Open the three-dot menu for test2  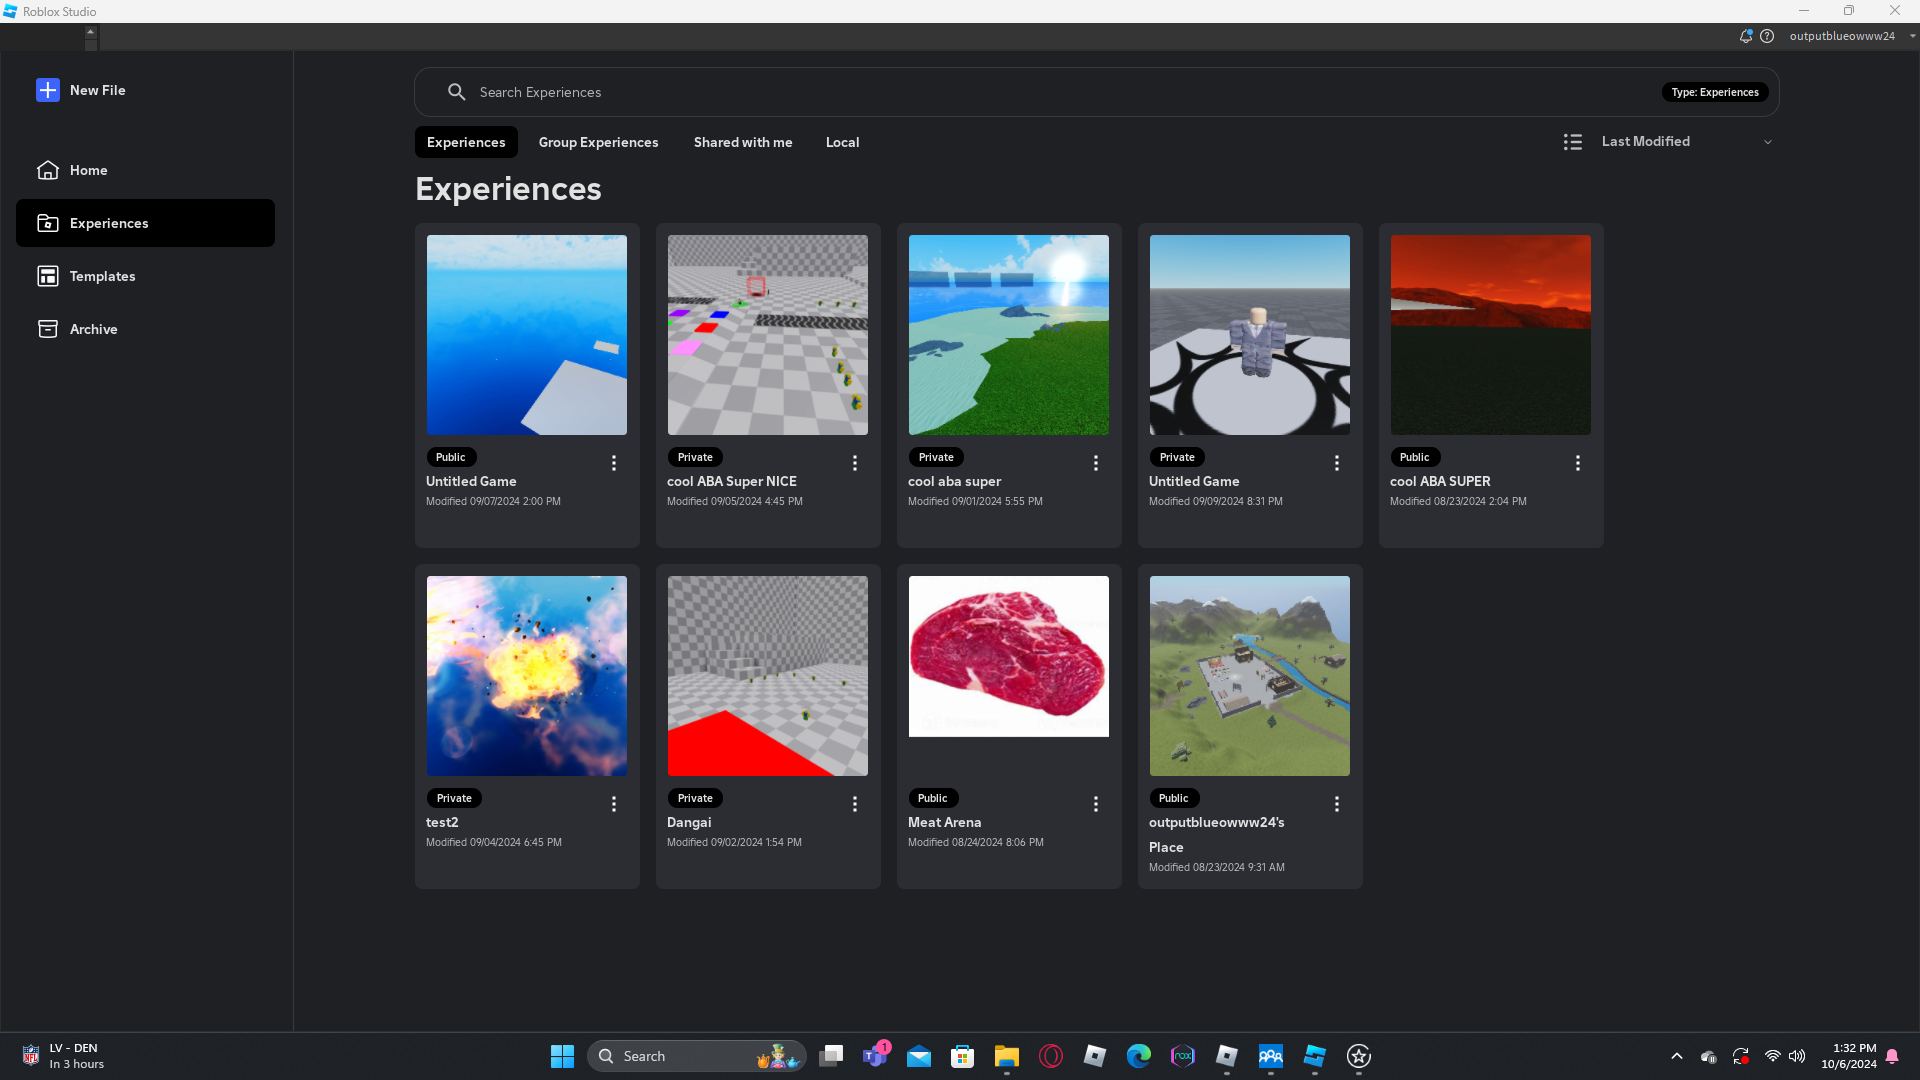point(613,804)
